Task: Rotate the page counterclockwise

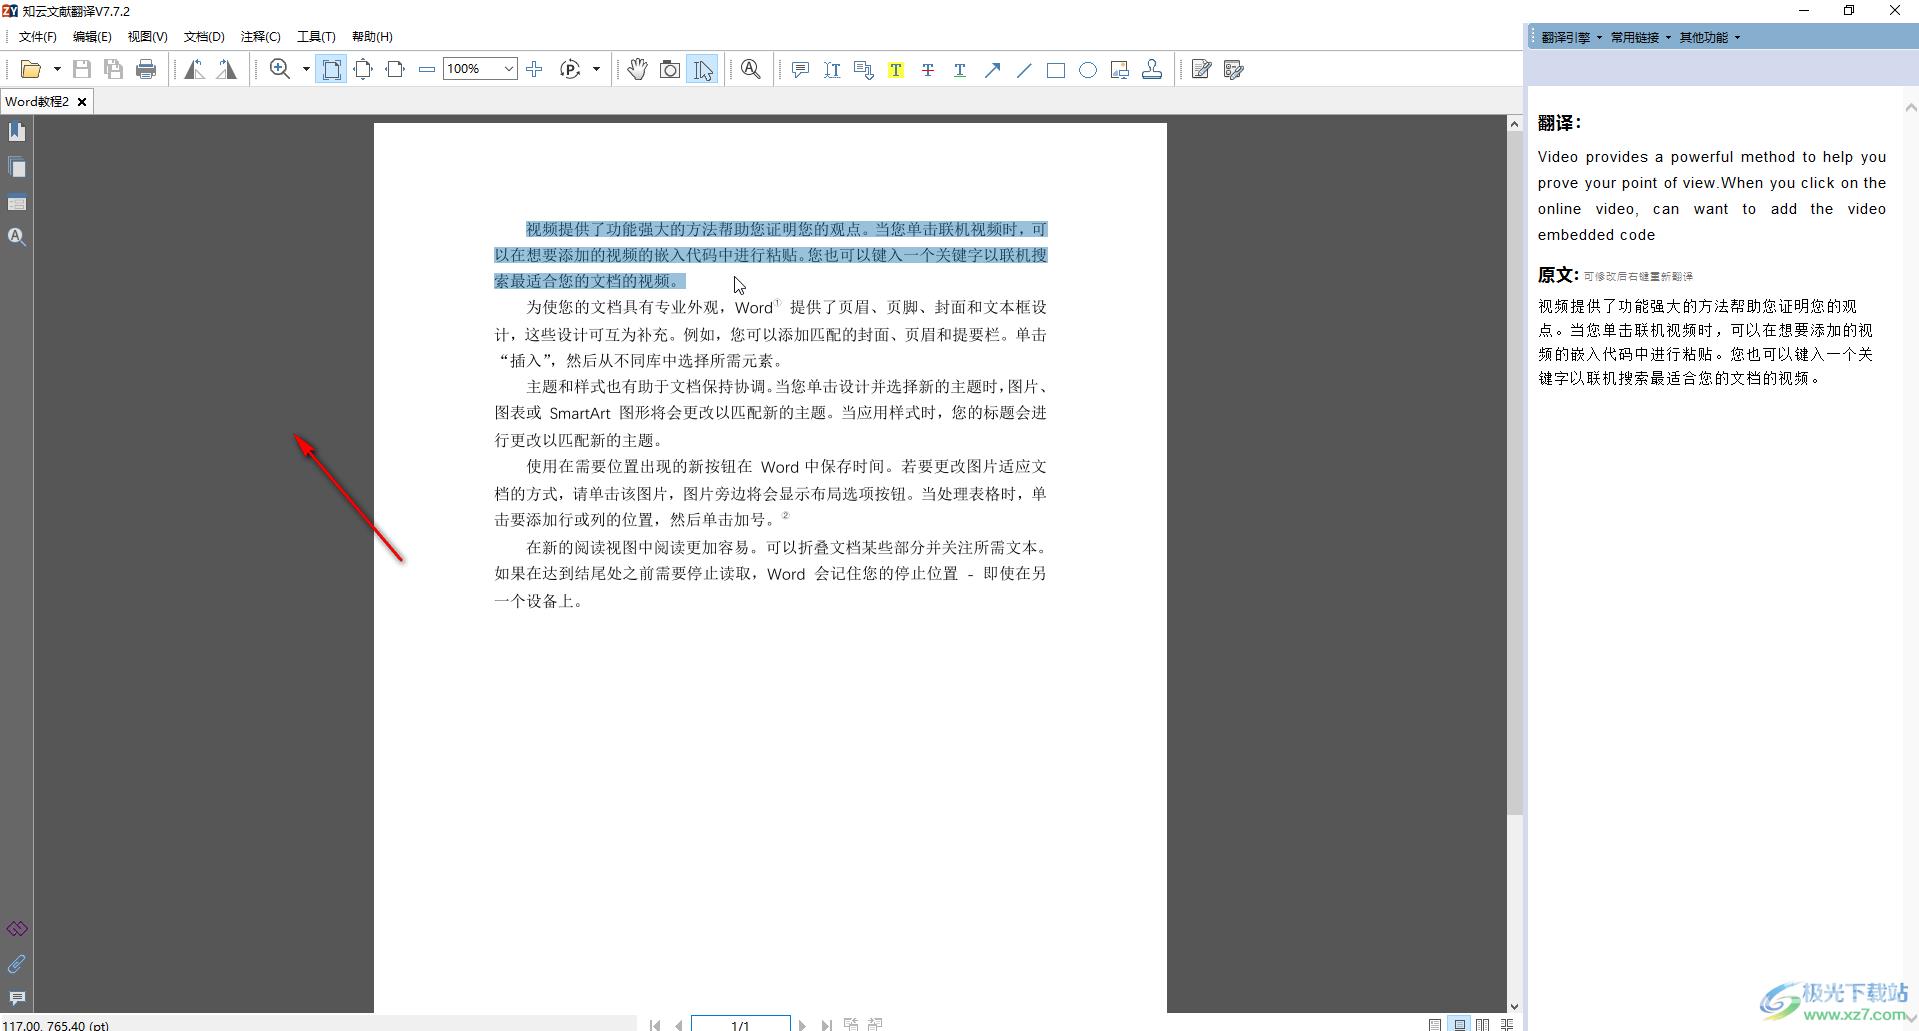Action: pyautogui.click(x=195, y=69)
